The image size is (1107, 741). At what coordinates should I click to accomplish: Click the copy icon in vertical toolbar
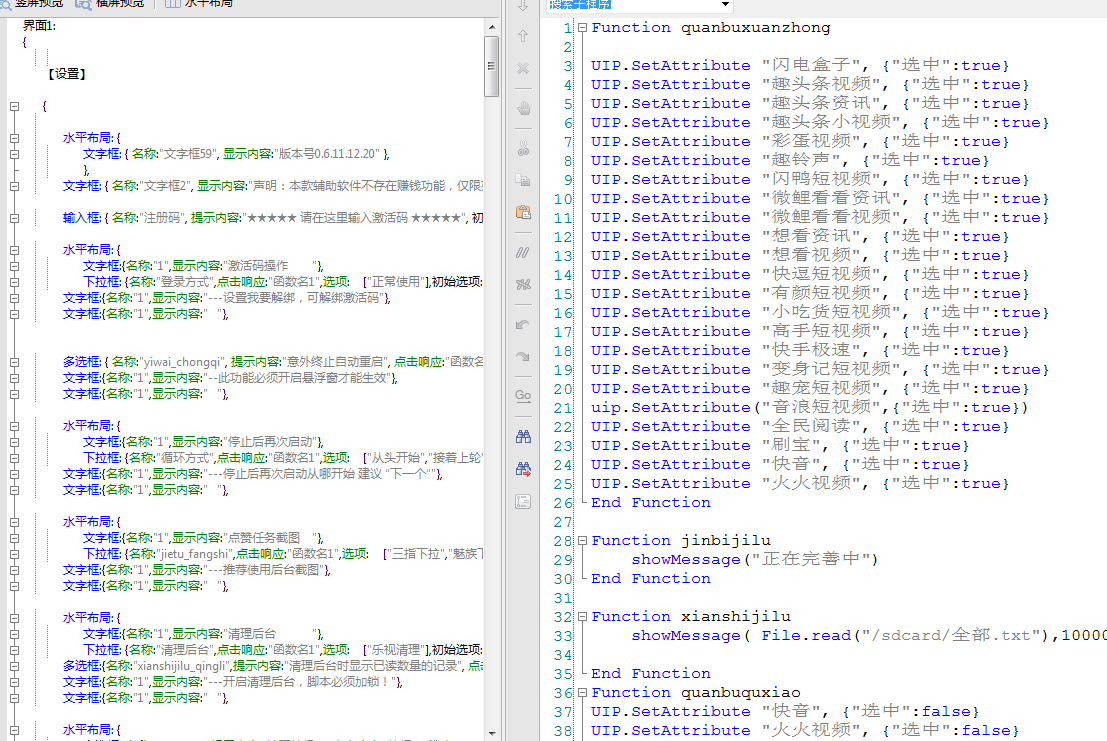(523, 180)
